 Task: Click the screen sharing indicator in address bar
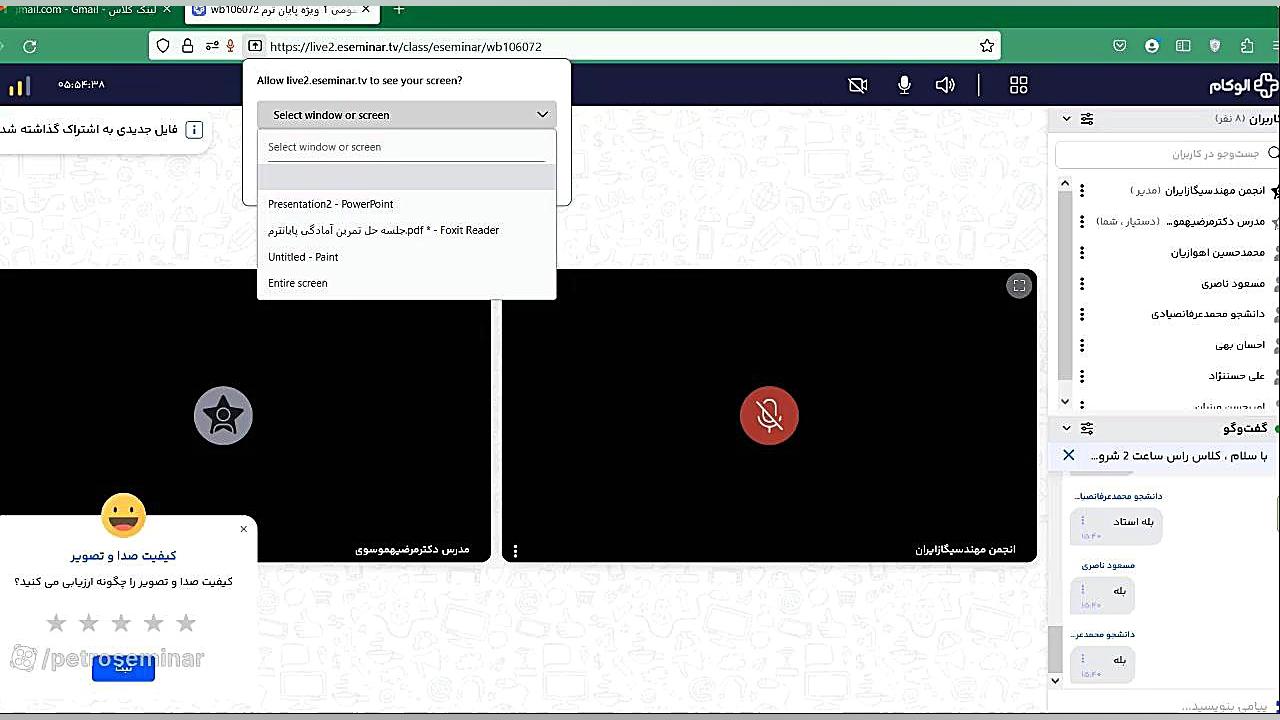[254, 46]
